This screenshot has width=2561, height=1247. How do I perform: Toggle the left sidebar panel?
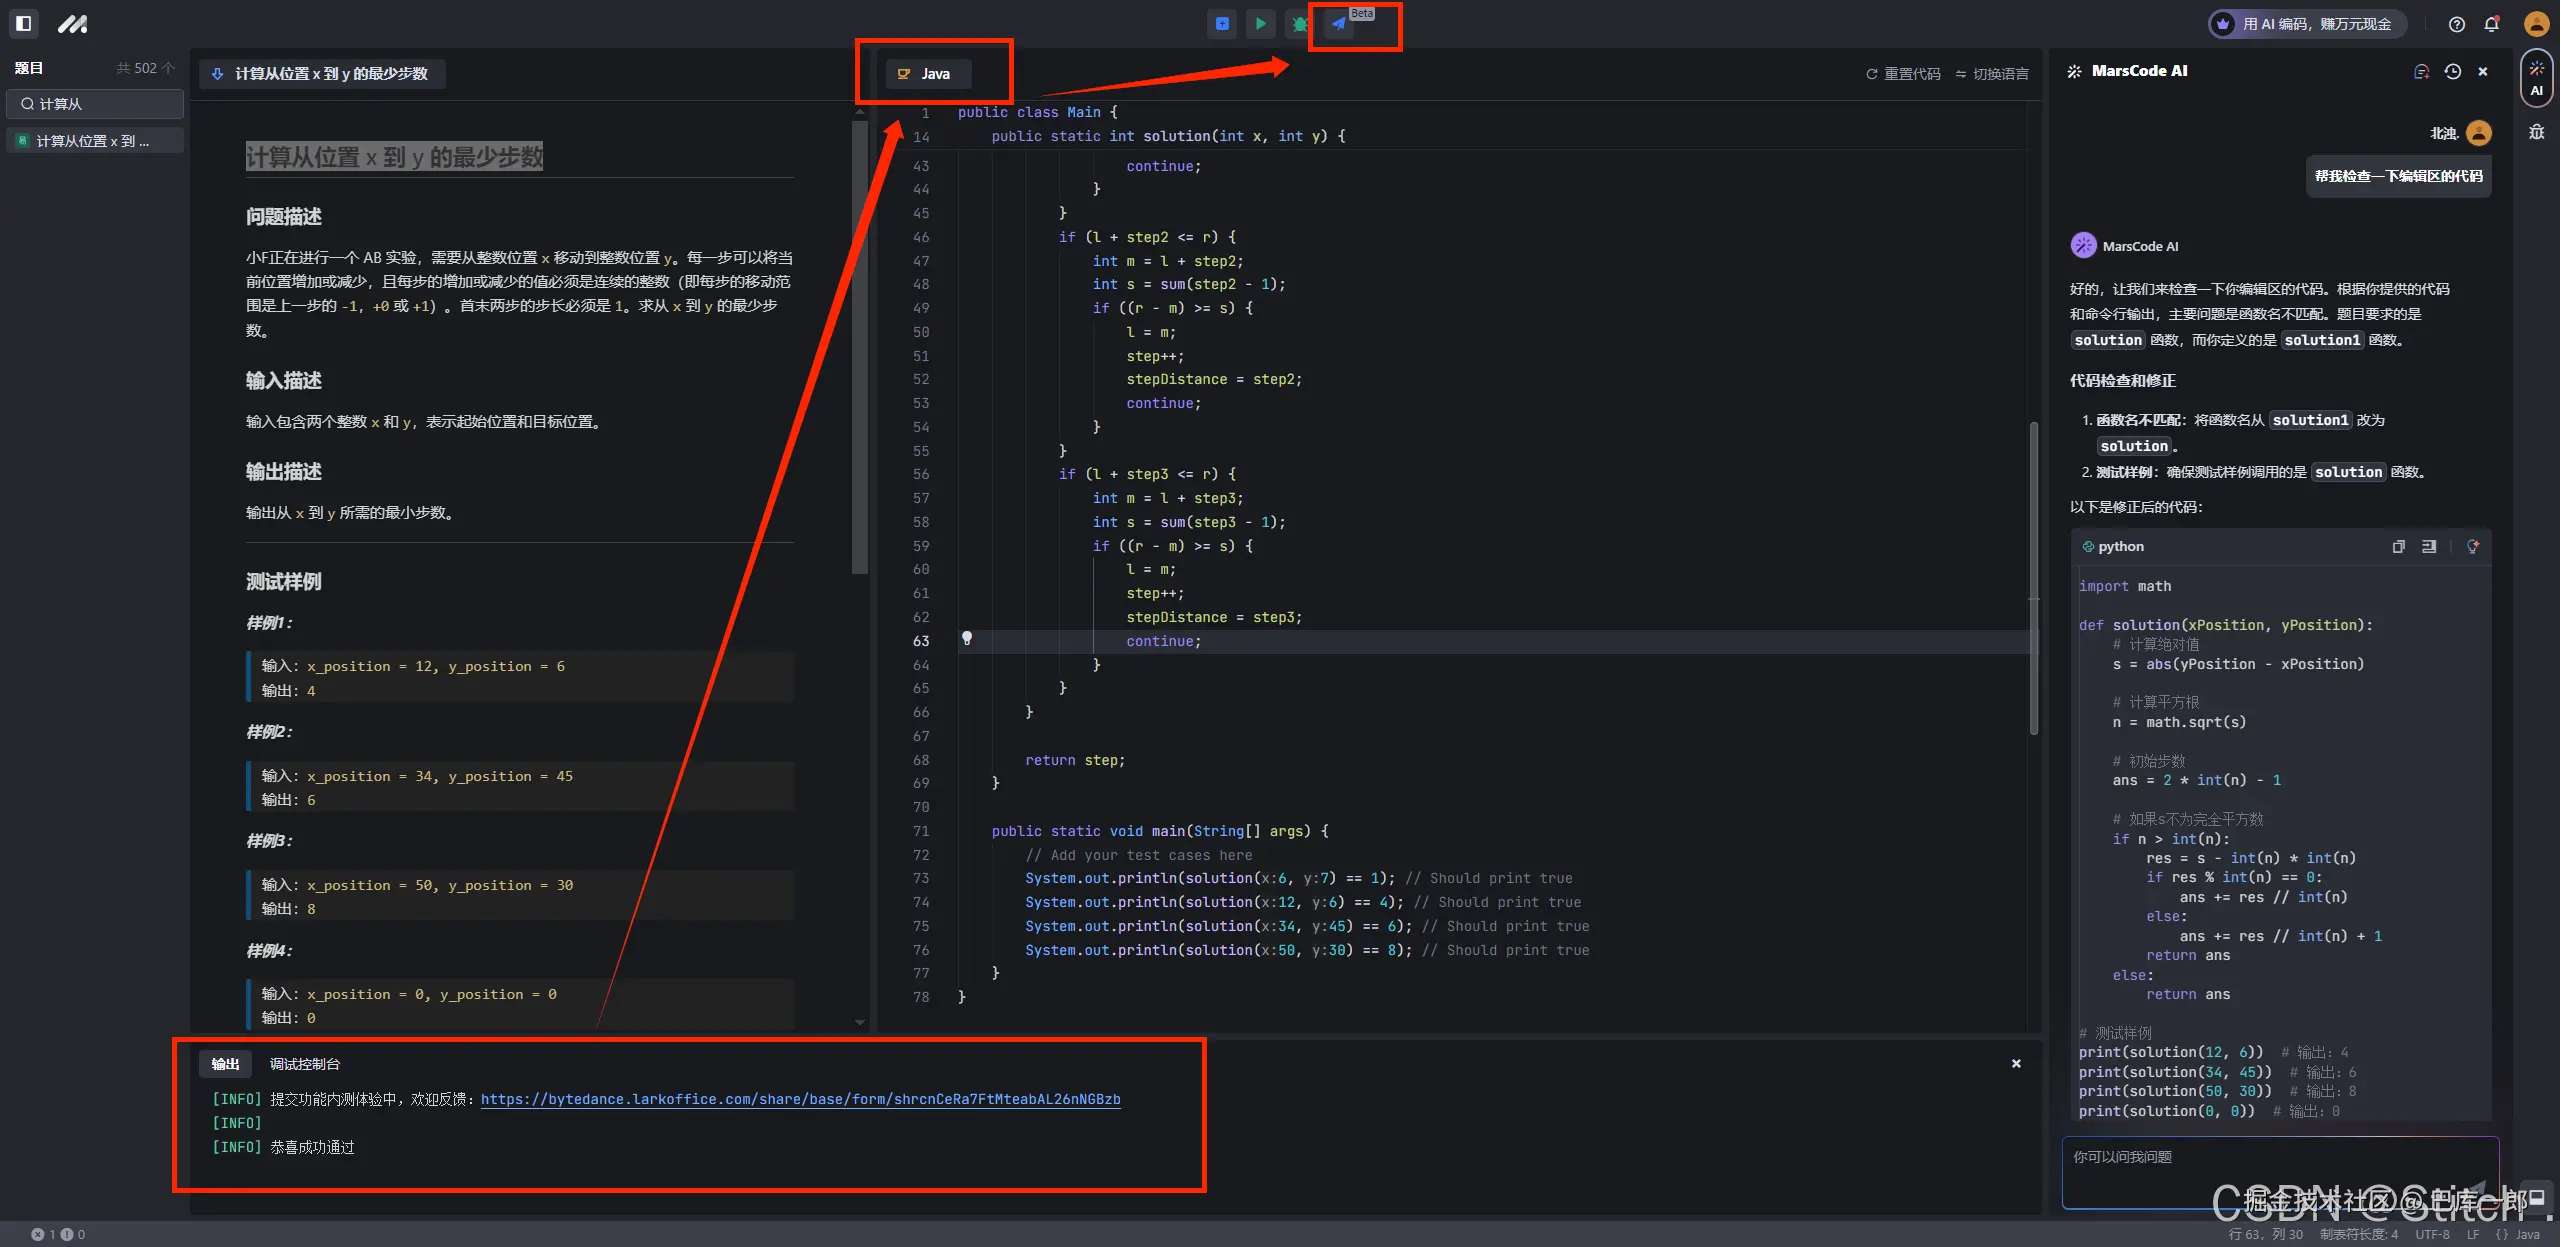tap(24, 23)
